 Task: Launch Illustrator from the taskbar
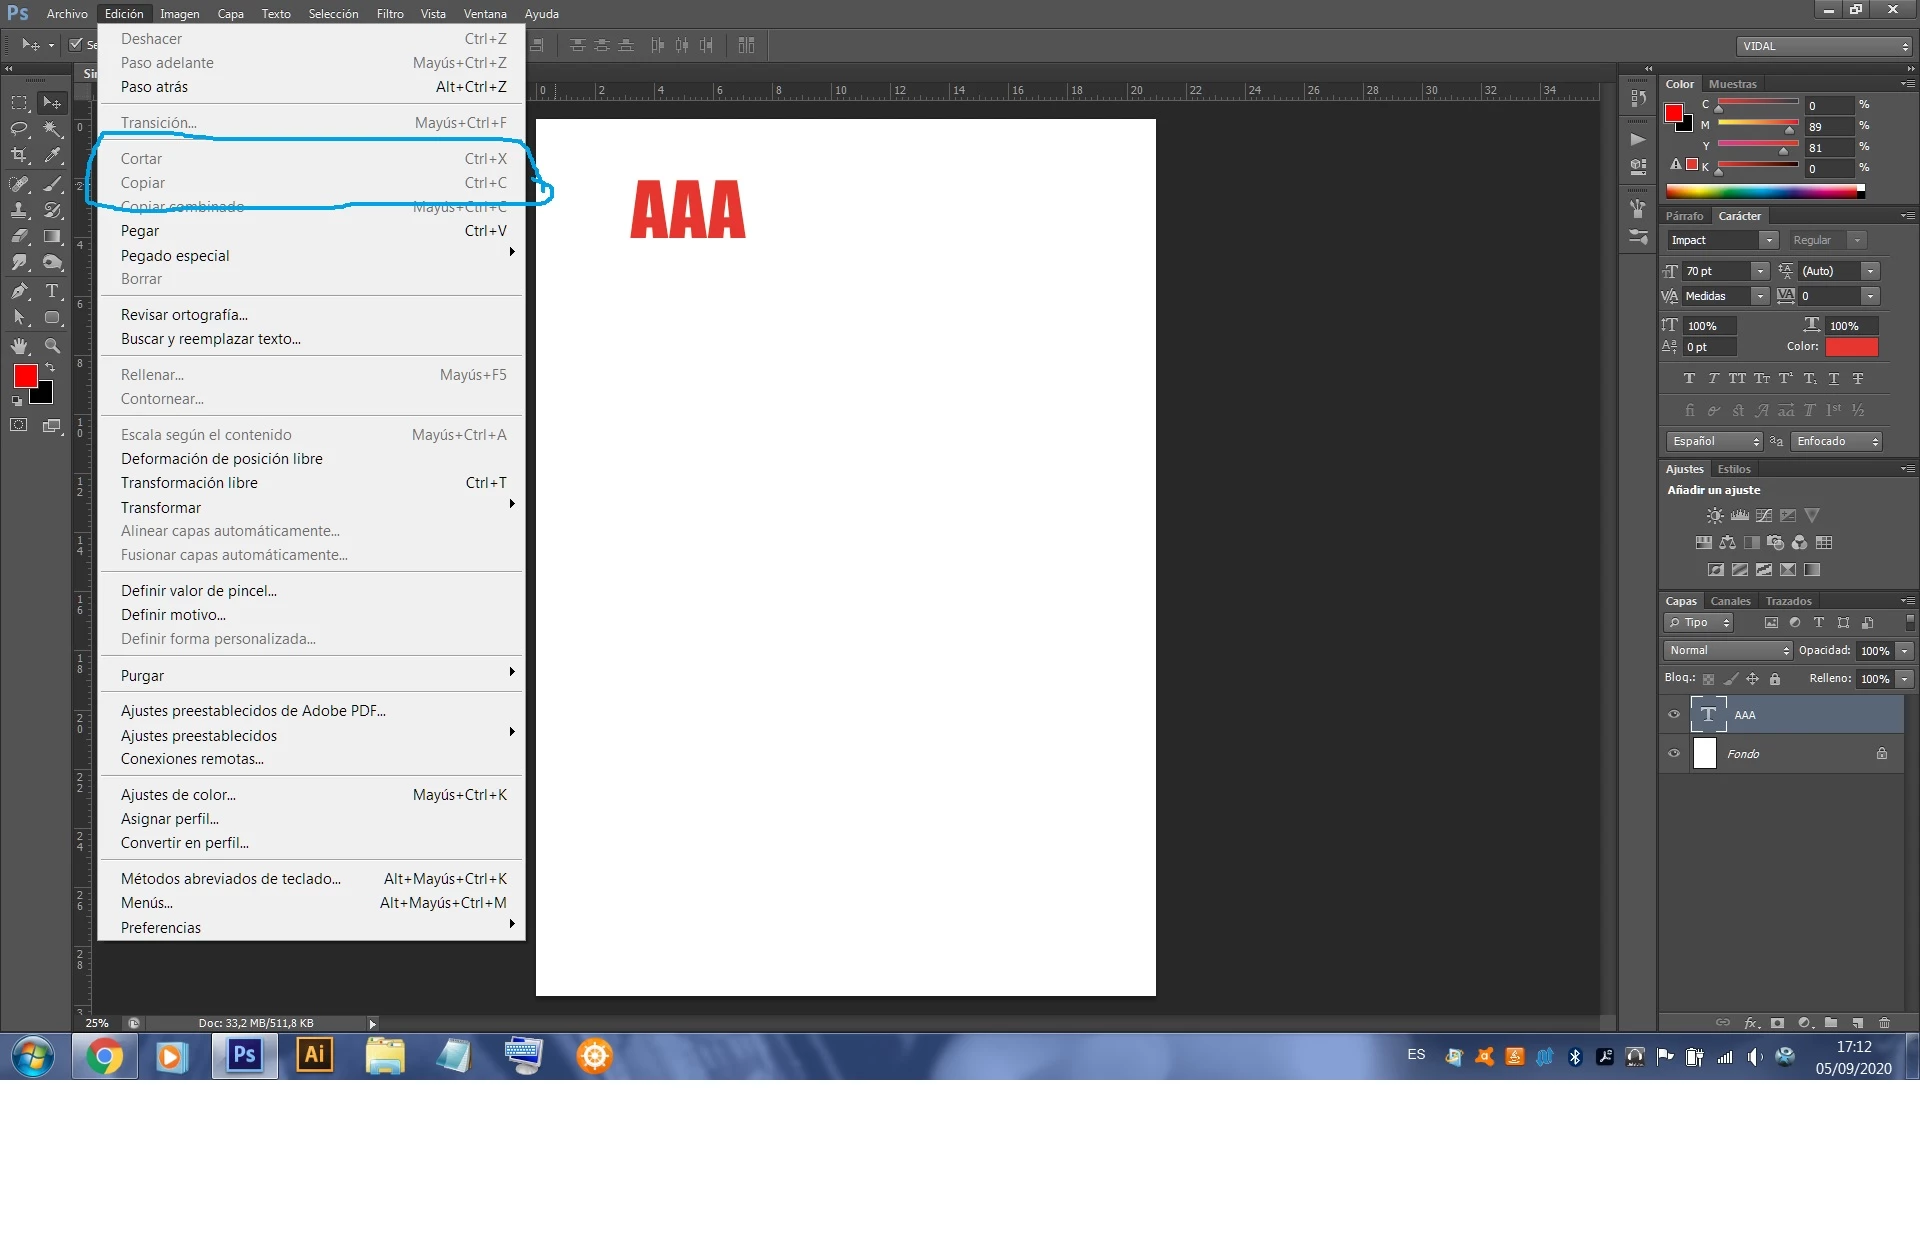point(314,1055)
